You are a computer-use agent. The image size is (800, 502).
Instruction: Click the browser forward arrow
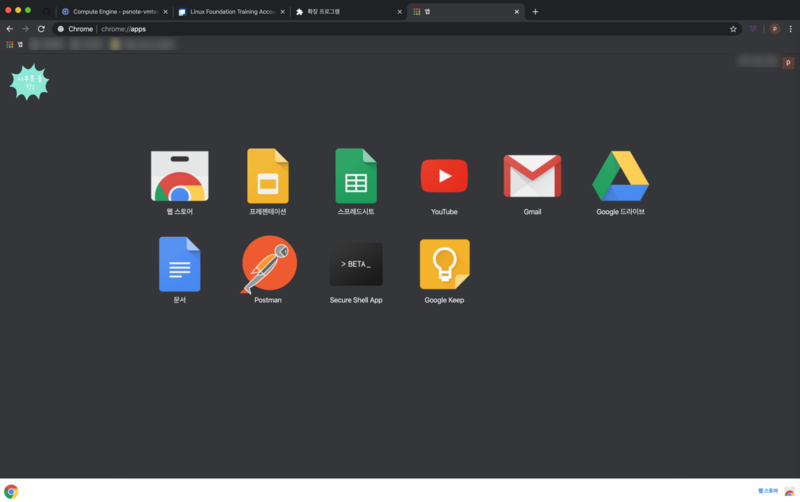click(x=26, y=29)
